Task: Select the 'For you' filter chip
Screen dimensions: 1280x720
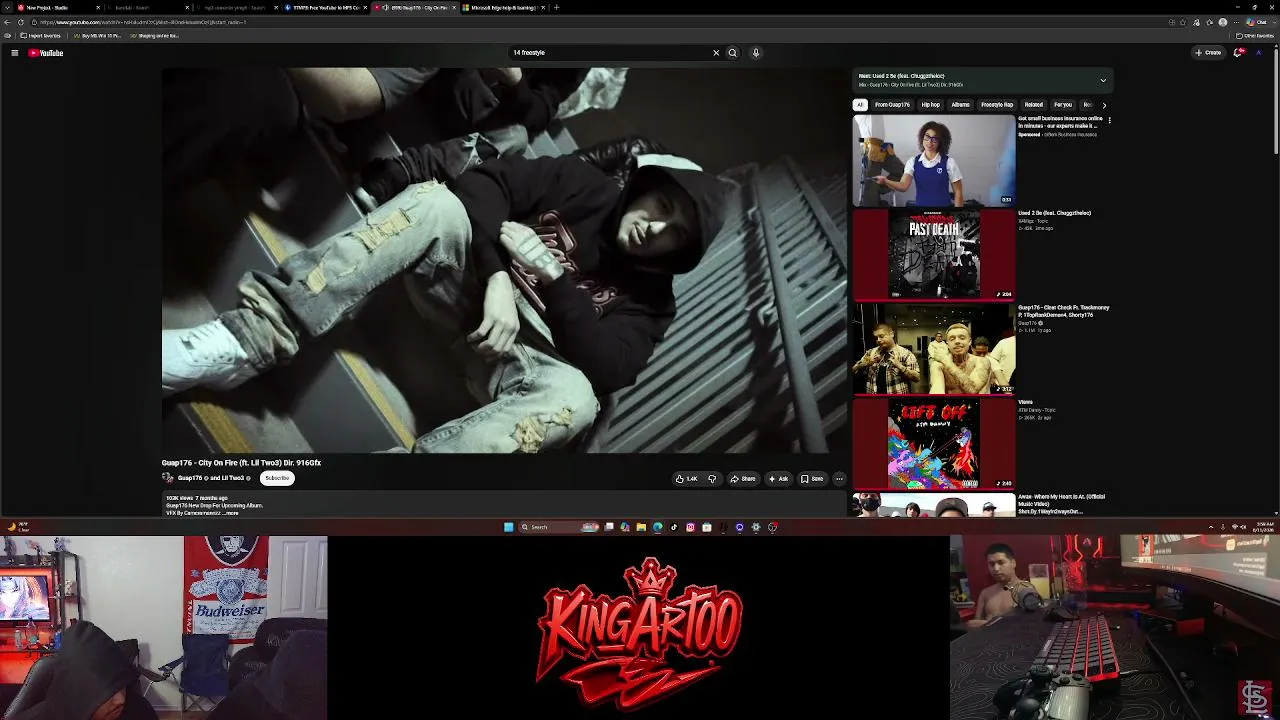Action: [1063, 105]
